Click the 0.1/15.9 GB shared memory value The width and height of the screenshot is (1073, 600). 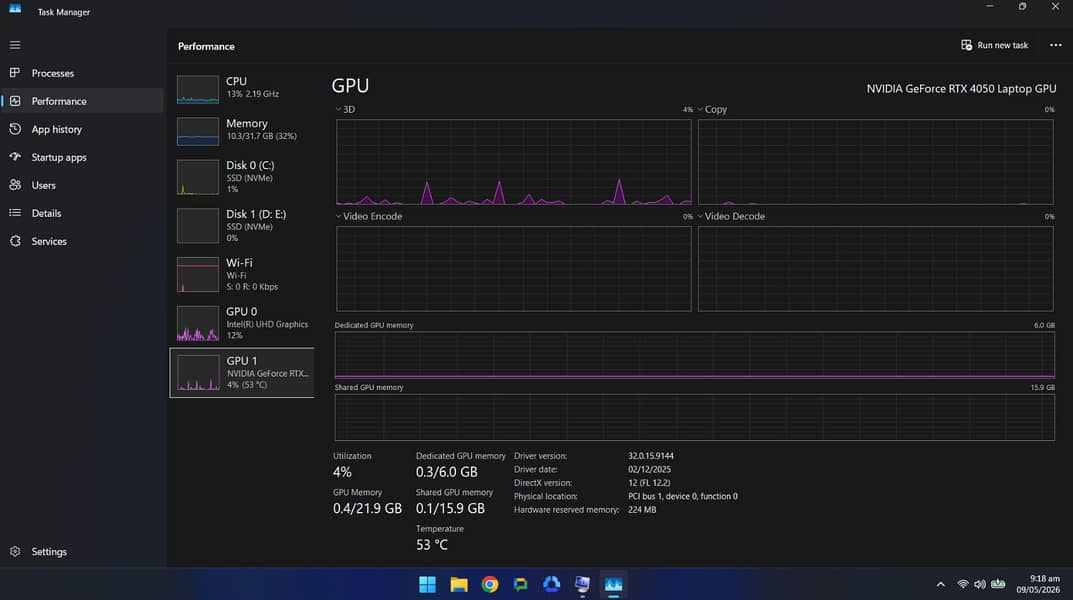coord(450,508)
